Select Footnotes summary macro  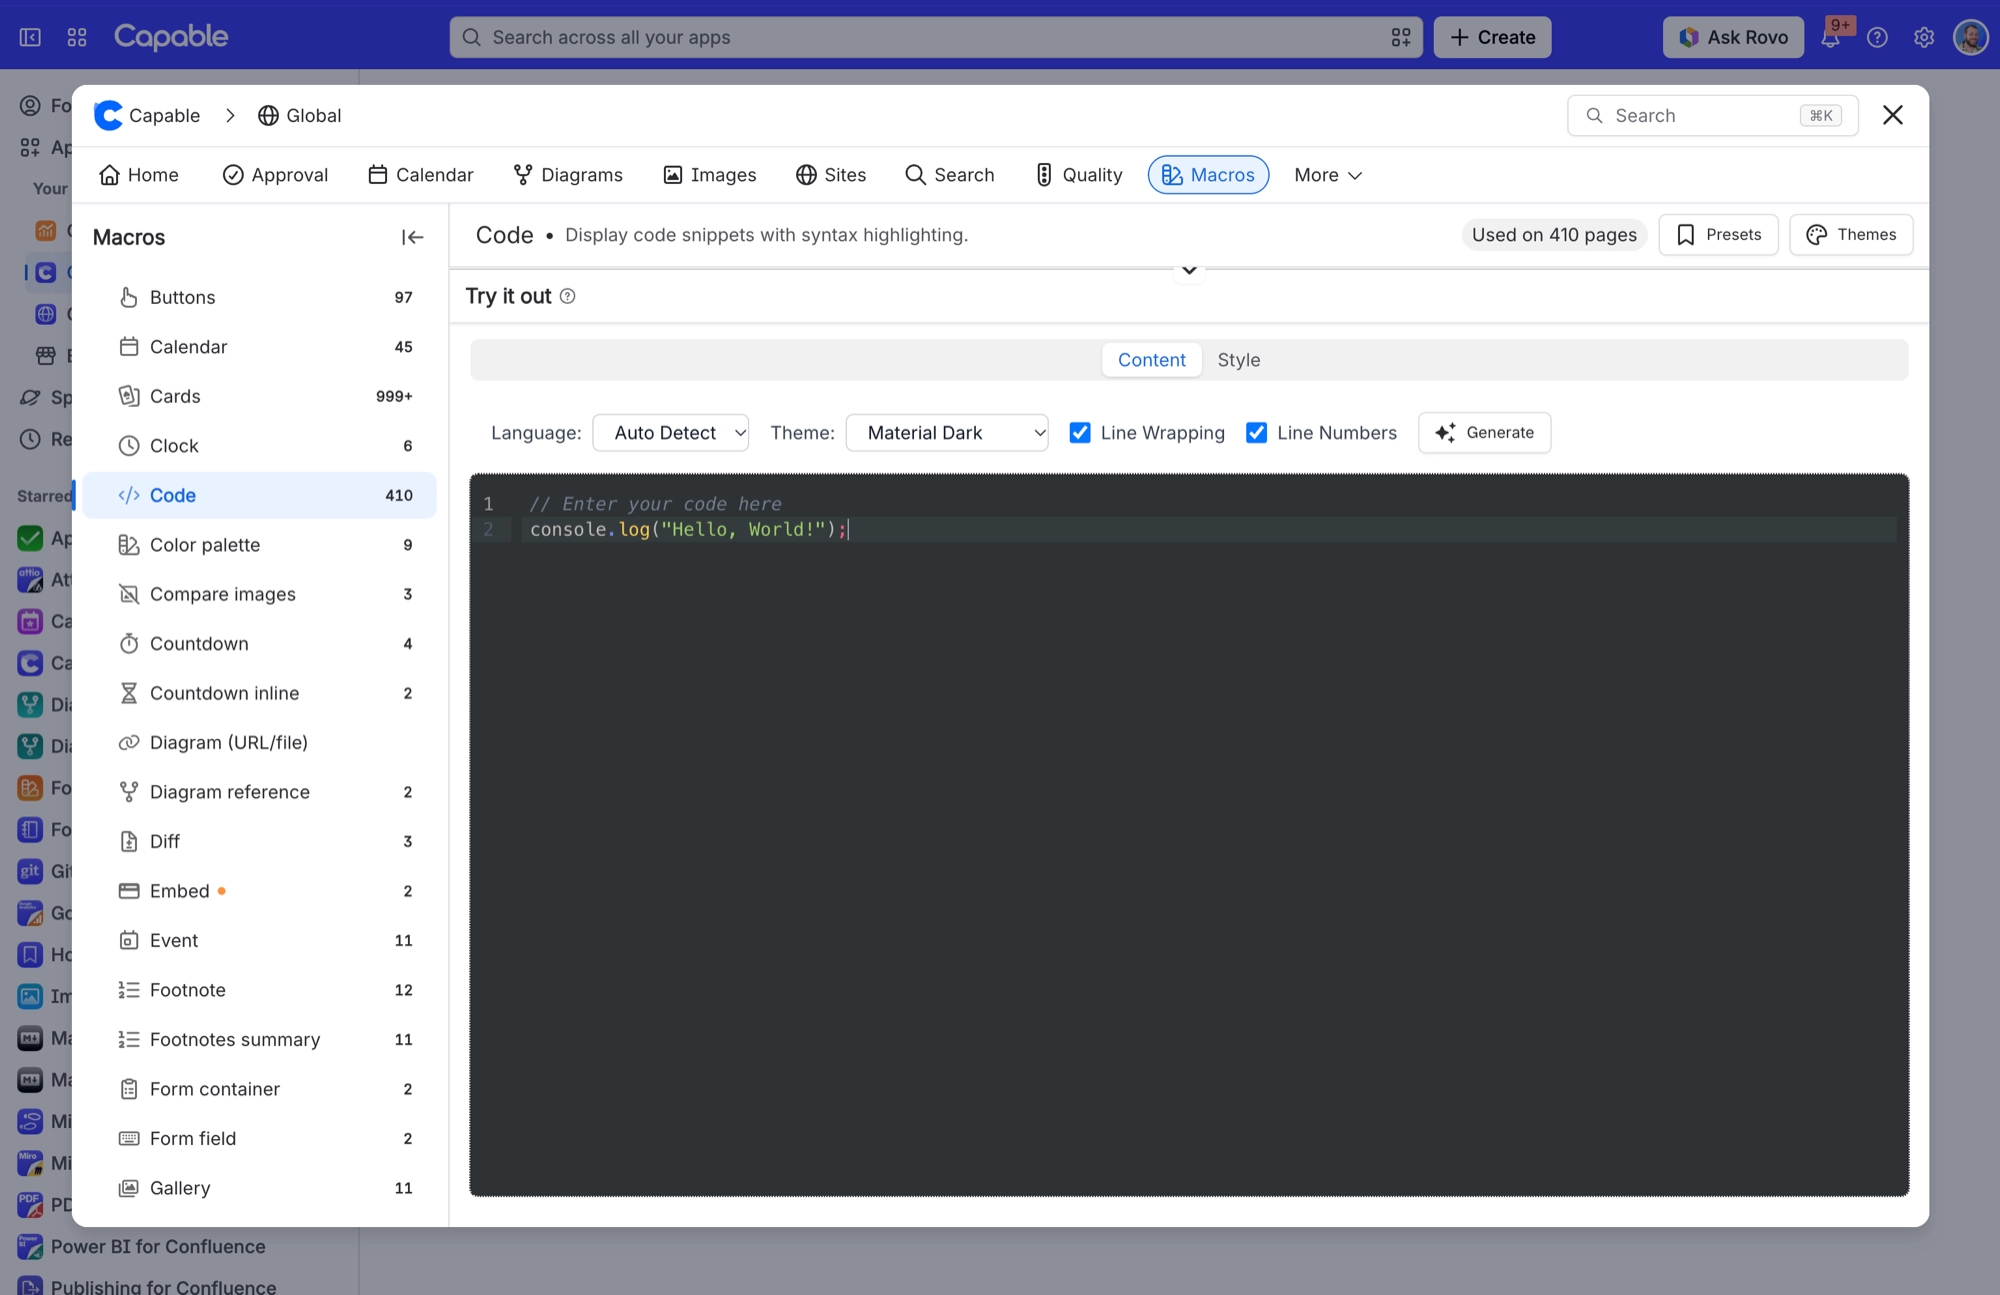point(260,1040)
